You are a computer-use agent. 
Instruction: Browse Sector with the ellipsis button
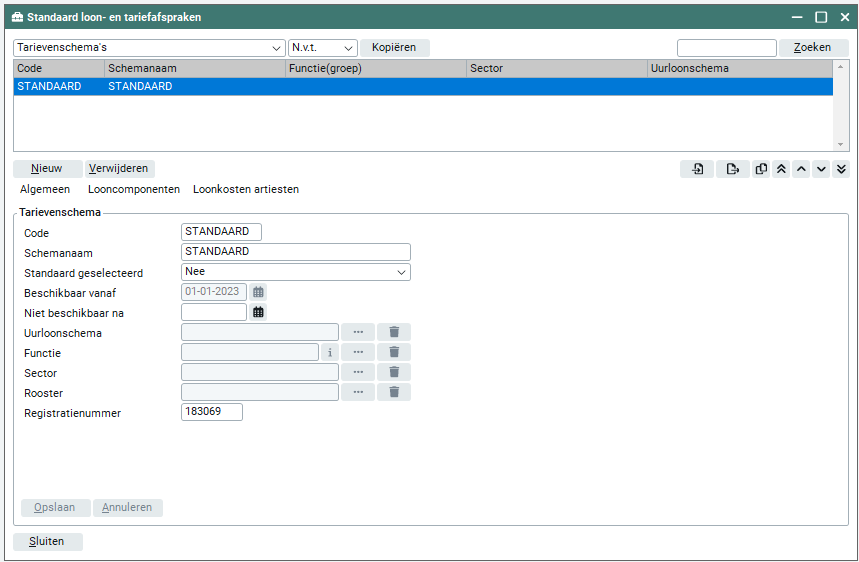tap(358, 372)
